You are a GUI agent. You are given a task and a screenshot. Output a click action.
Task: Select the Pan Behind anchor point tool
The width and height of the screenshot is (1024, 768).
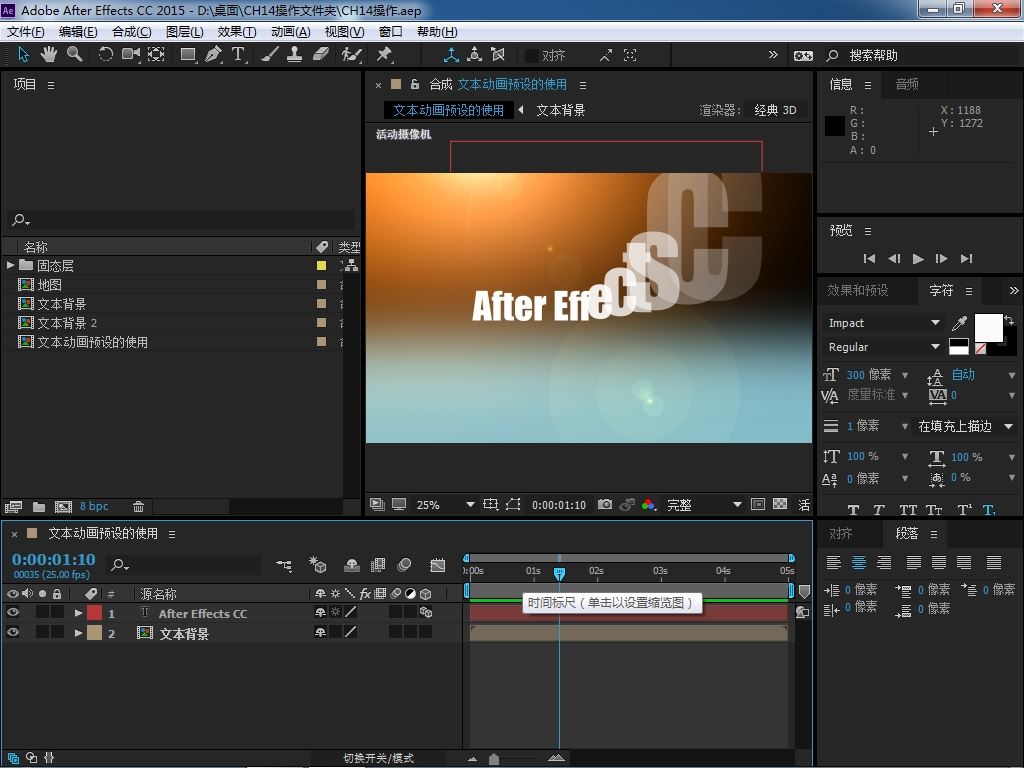click(x=156, y=55)
